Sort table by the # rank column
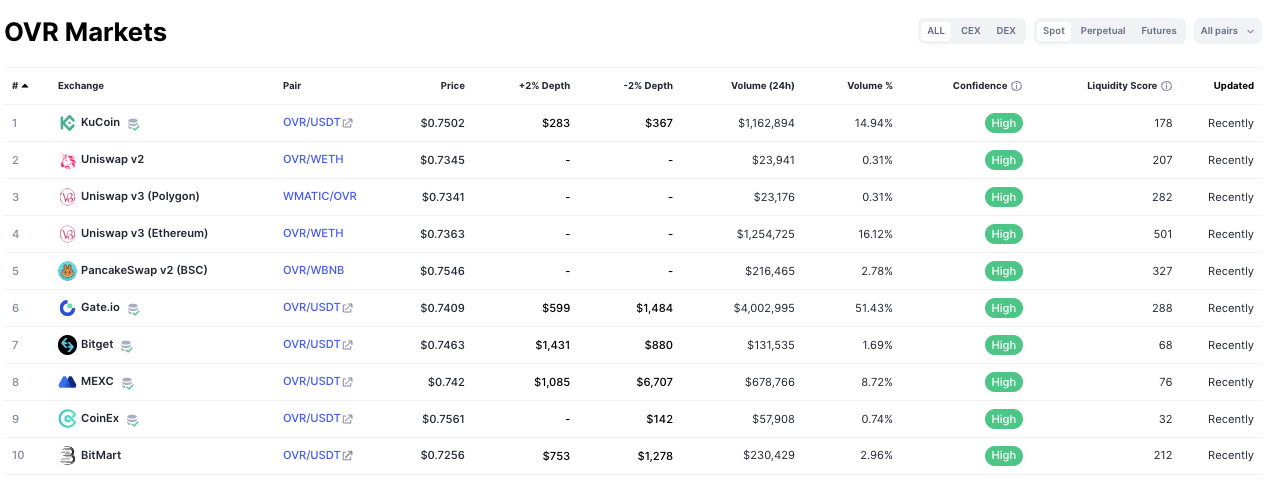The height and width of the screenshot is (480, 1268). [x=20, y=86]
